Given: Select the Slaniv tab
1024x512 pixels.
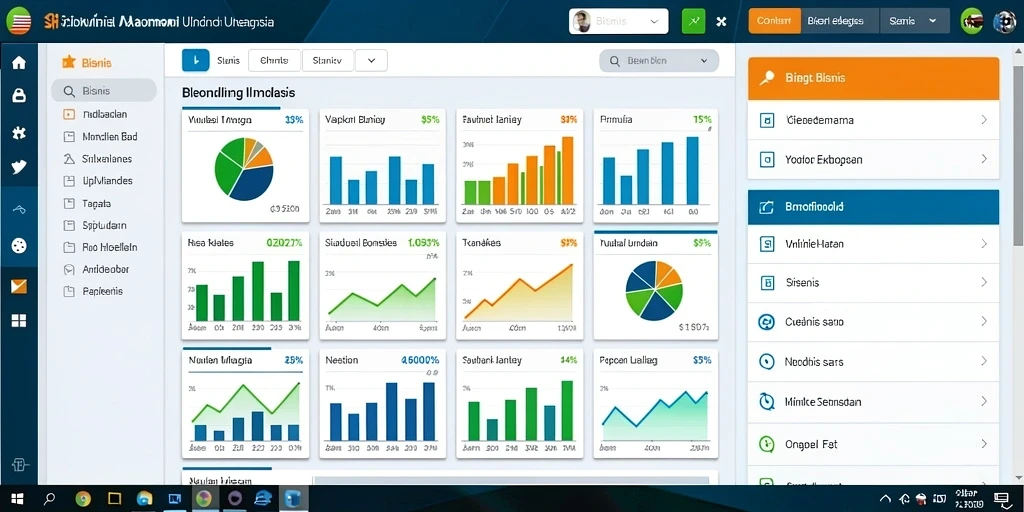Looking at the screenshot, I should (x=327, y=60).
